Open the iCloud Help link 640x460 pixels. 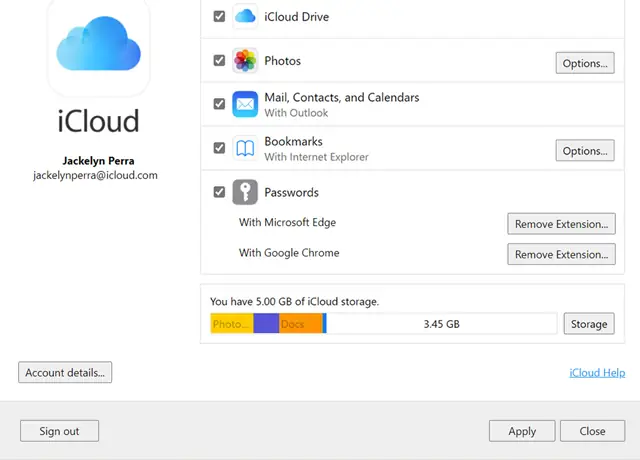(x=597, y=373)
